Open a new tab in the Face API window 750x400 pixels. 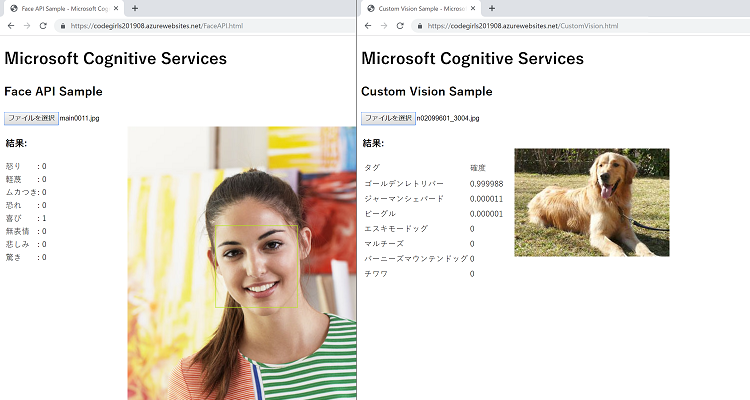pyautogui.click(x=135, y=8)
